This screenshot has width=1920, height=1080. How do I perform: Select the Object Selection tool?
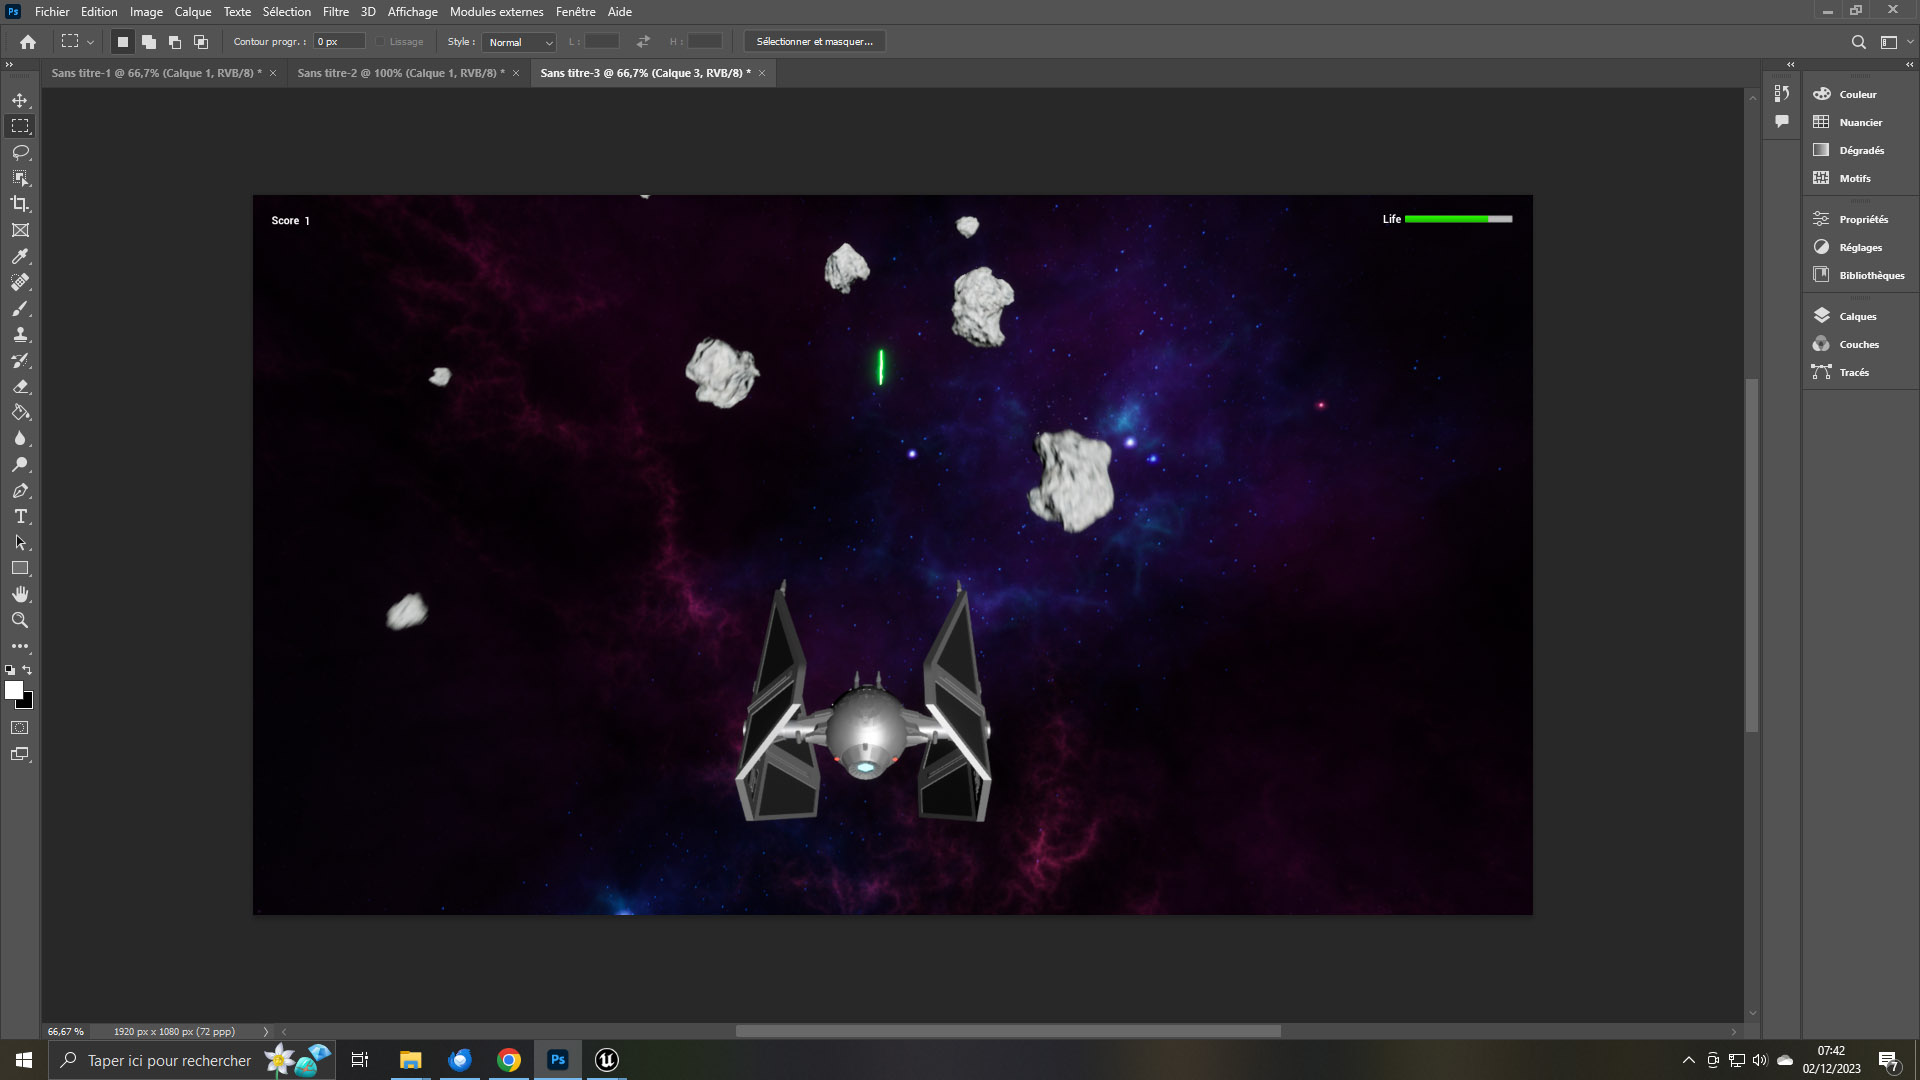(x=20, y=178)
